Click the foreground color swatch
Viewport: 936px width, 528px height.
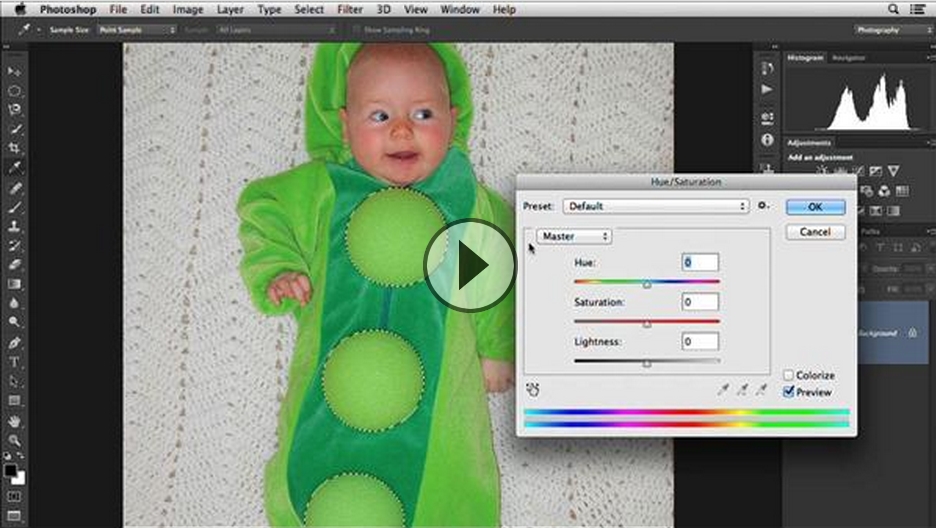tap(10, 471)
